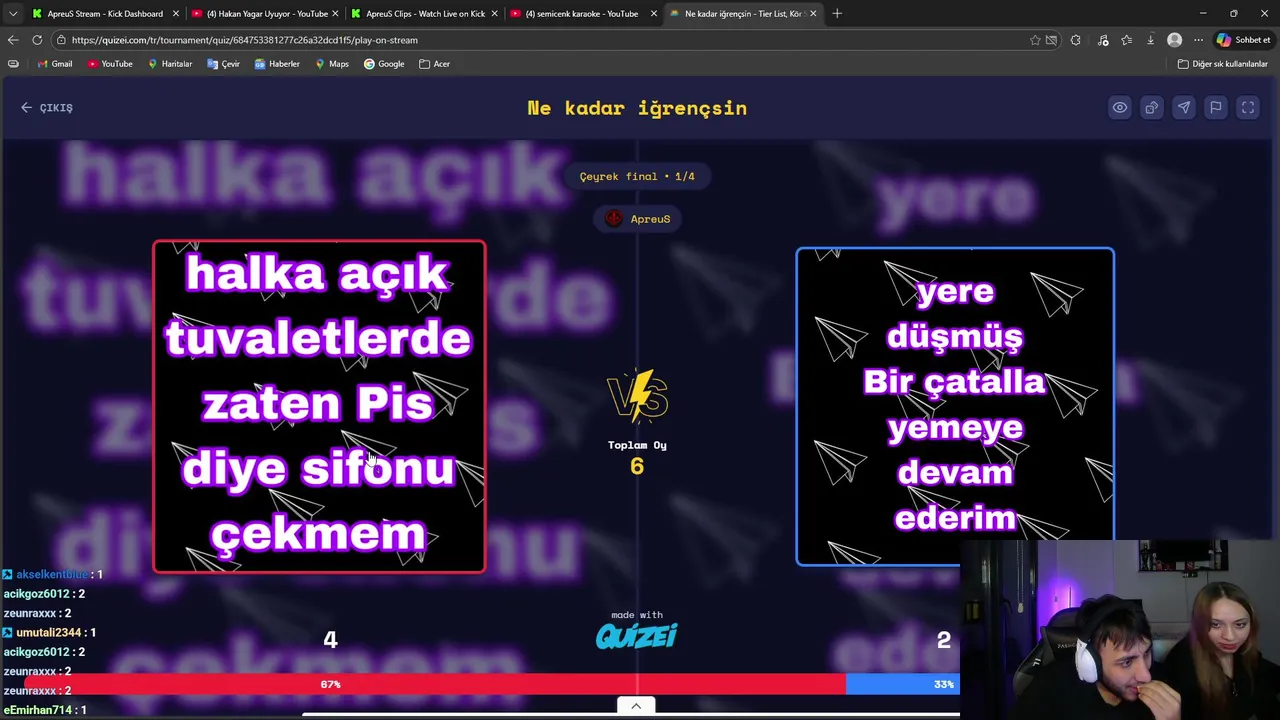Vote for the 'halka açık tuvaletlerde' card
1280x720 pixels.
(x=319, y=406)
